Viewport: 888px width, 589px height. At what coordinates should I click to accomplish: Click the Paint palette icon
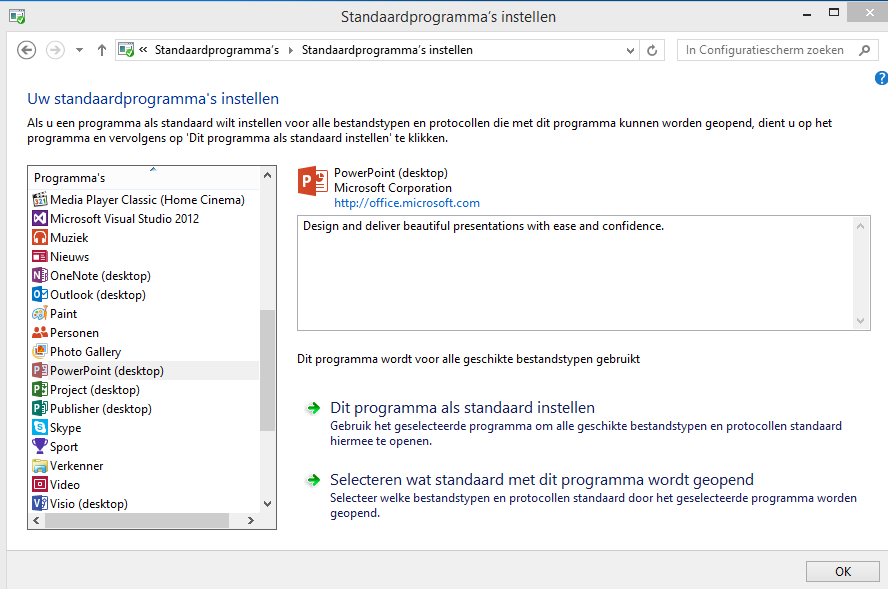[x=40, y=313]
